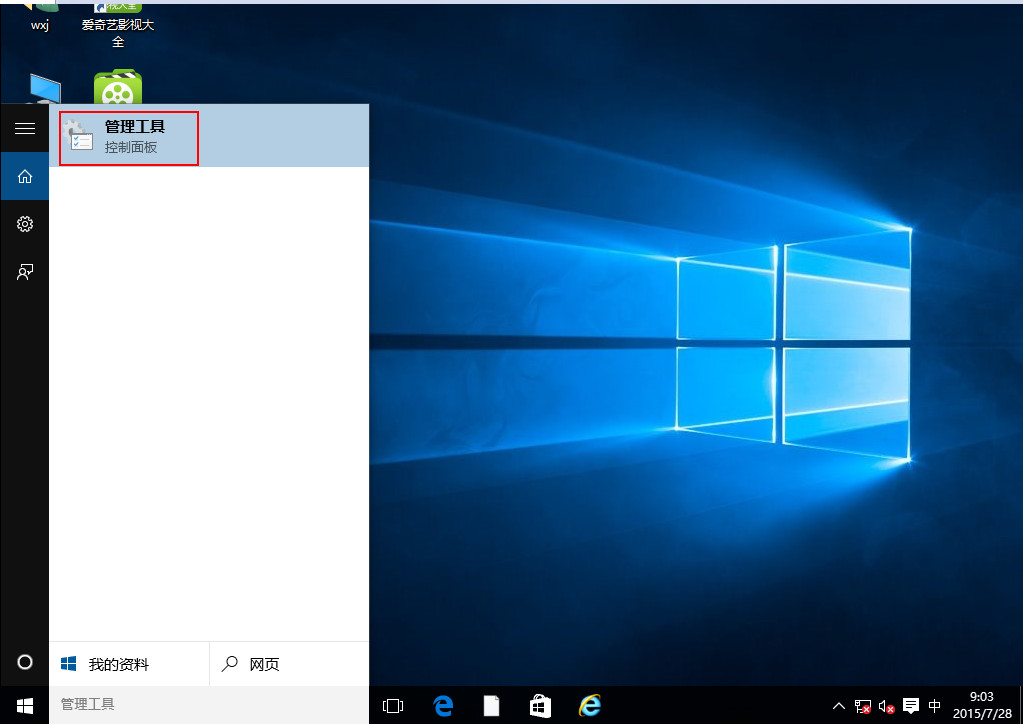Image resolution: width=1023 pixels, height=724 pixels.
Task: Open the feedback person icon in sidebar
Action: [x=25, y=272]
